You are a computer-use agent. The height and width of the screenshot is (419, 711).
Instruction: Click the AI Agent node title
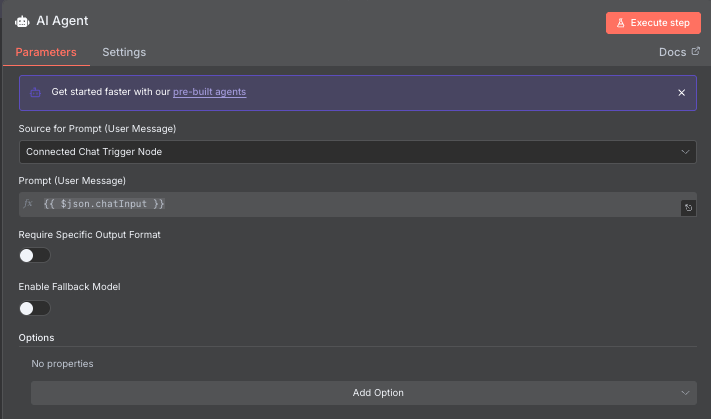point(63,21)
